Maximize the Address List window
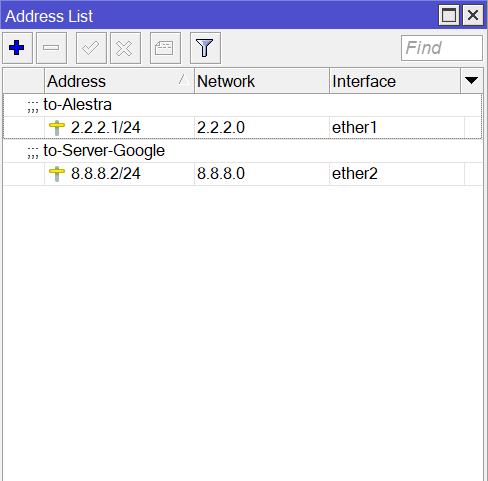This screenshot has height=481, width=488. pyautogui.click(x=449, y=15)
